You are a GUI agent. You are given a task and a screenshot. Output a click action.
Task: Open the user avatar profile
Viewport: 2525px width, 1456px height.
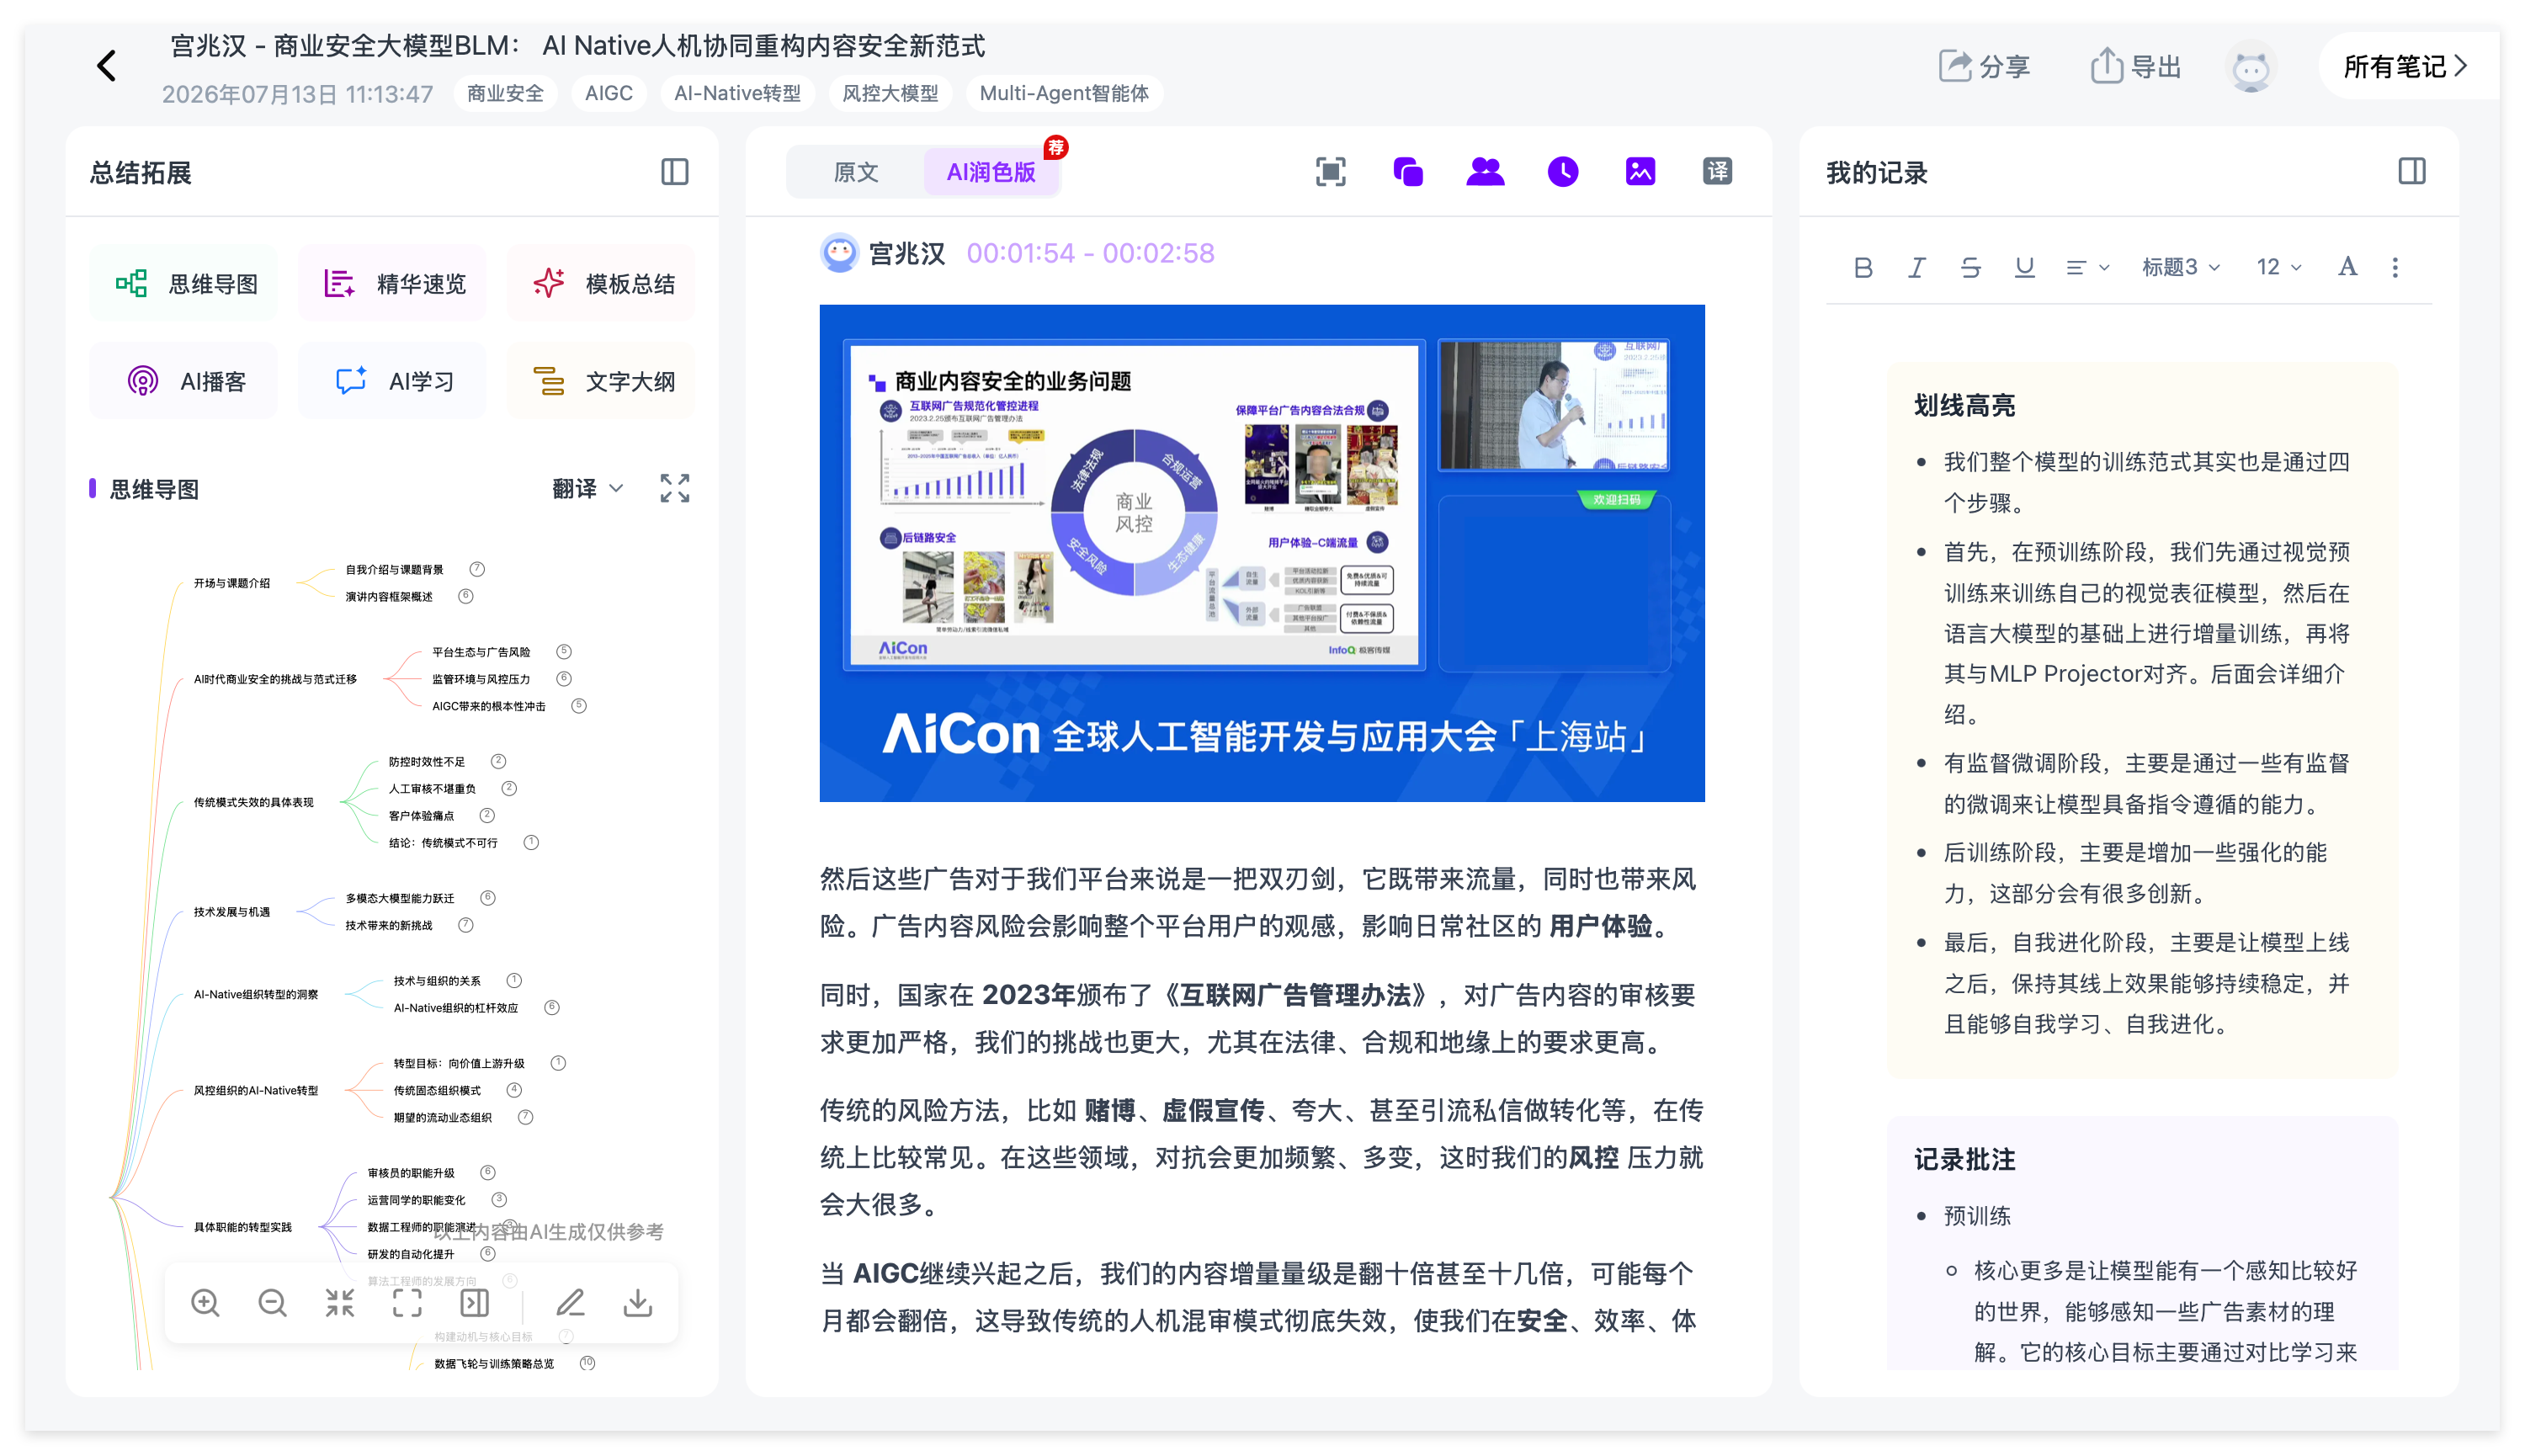(x=2250, y=67)
